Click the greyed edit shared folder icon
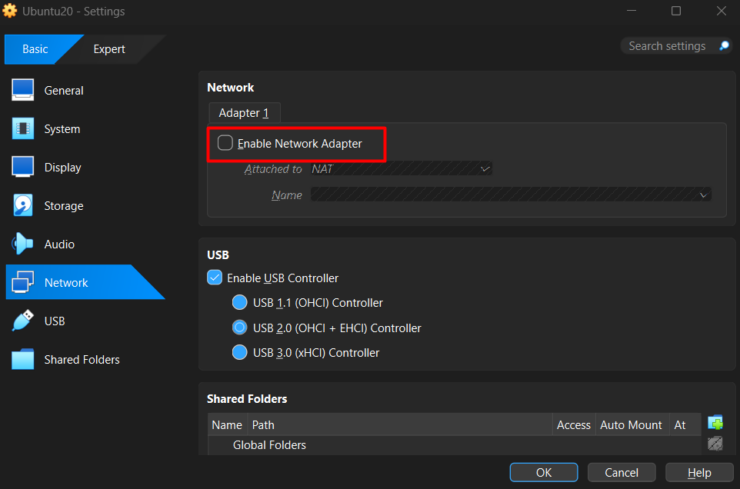This screenshot has width=740, height=489. (715, 443)
